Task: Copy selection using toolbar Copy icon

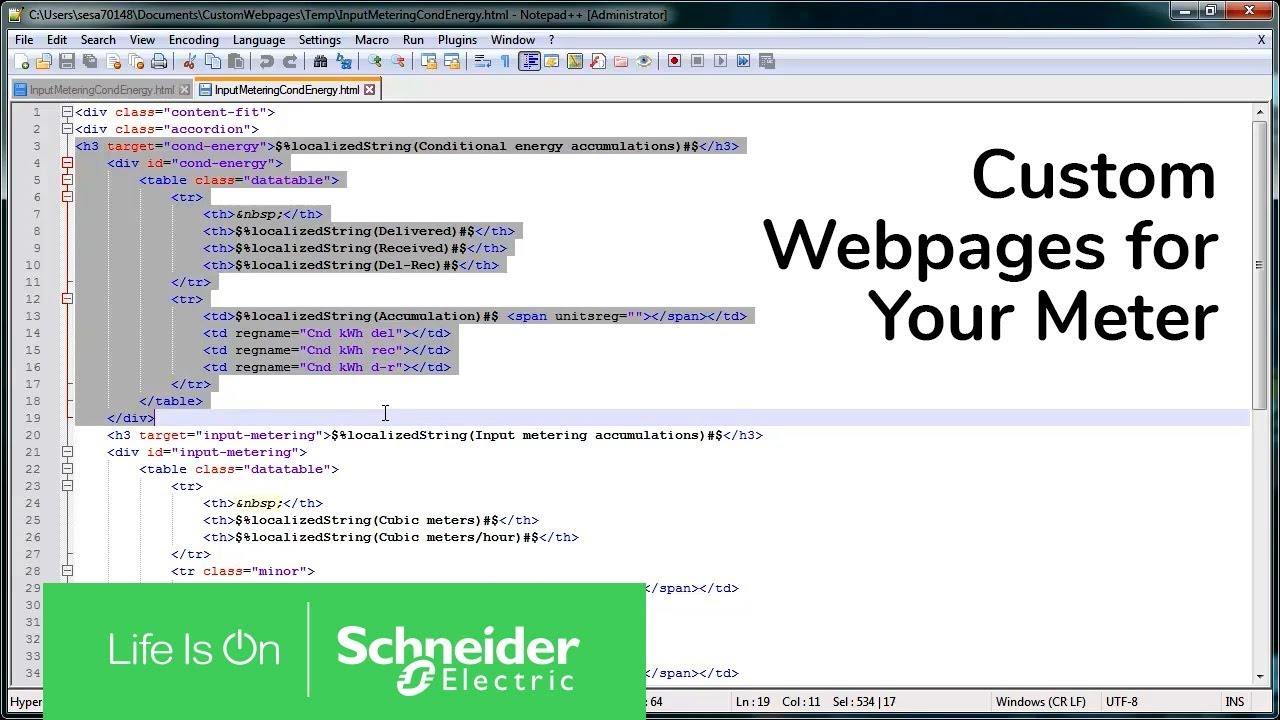Action: click(213, 61)
